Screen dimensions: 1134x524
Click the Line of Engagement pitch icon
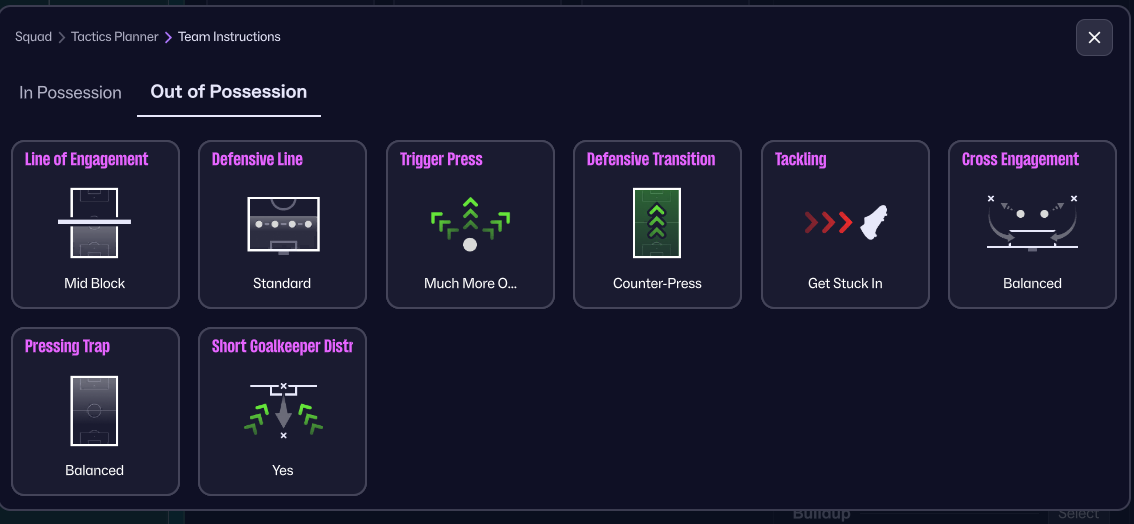[x=95, y=221]
